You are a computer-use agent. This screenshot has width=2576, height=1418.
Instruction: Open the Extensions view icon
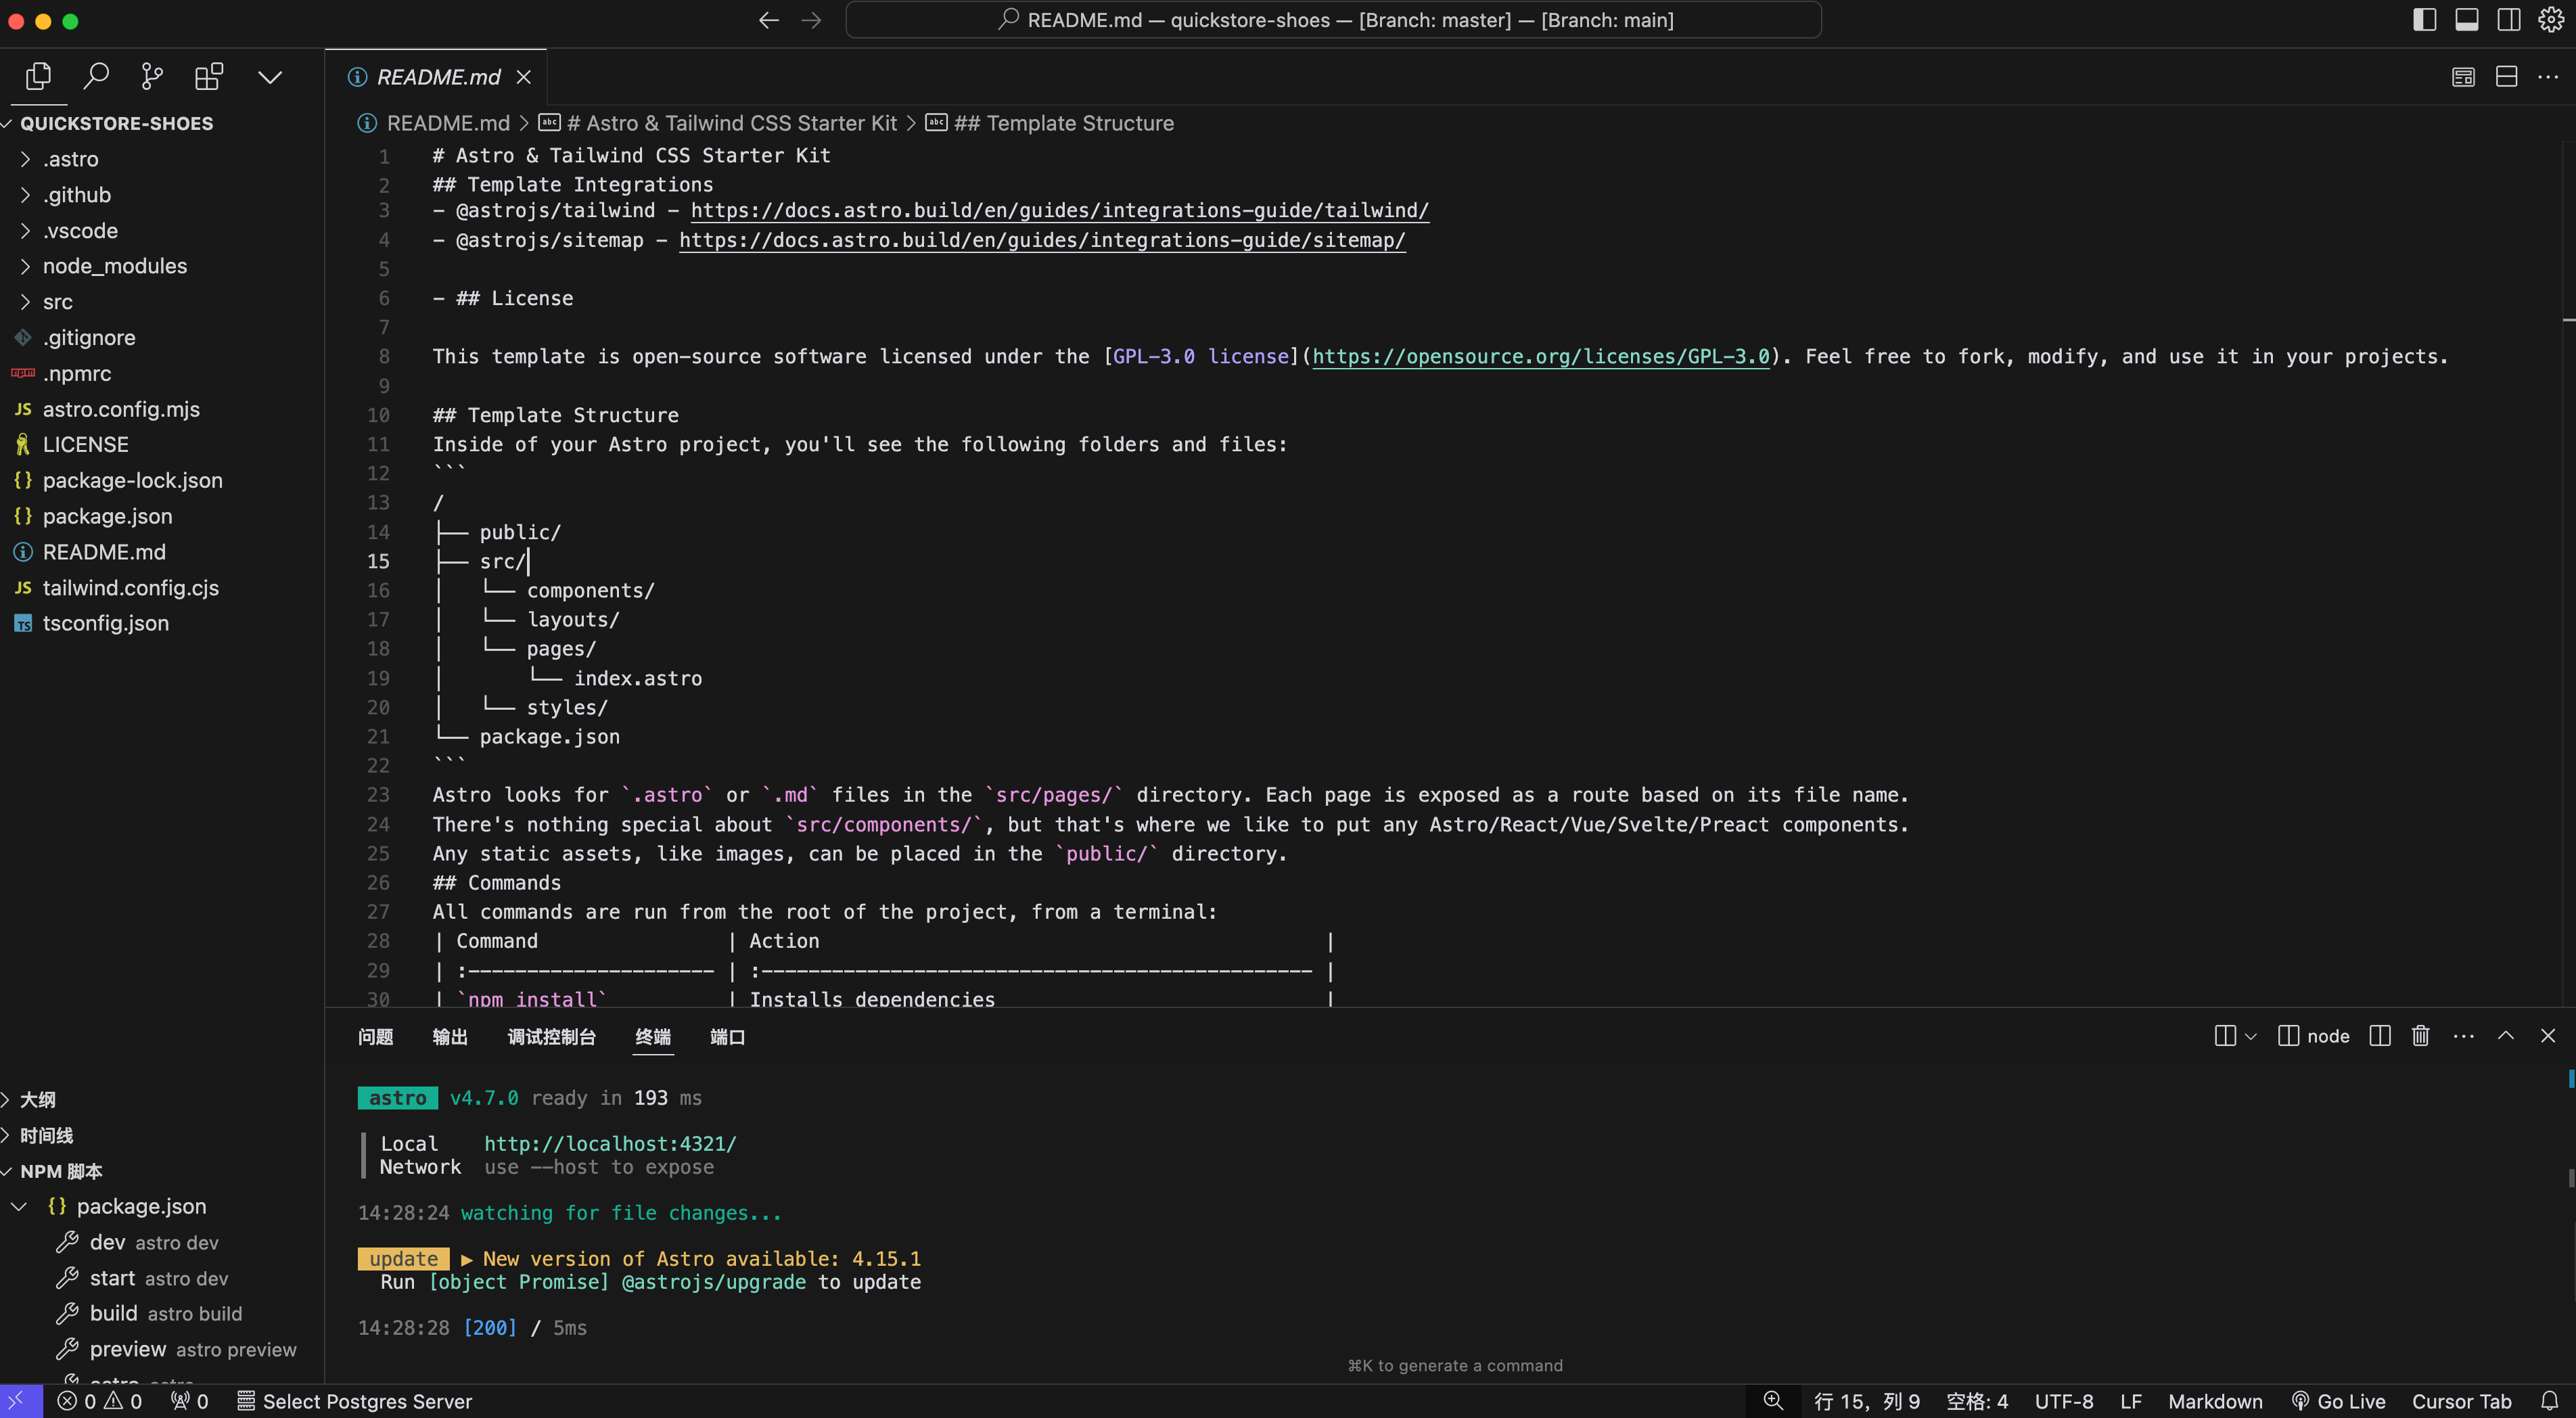coord(209,77)
